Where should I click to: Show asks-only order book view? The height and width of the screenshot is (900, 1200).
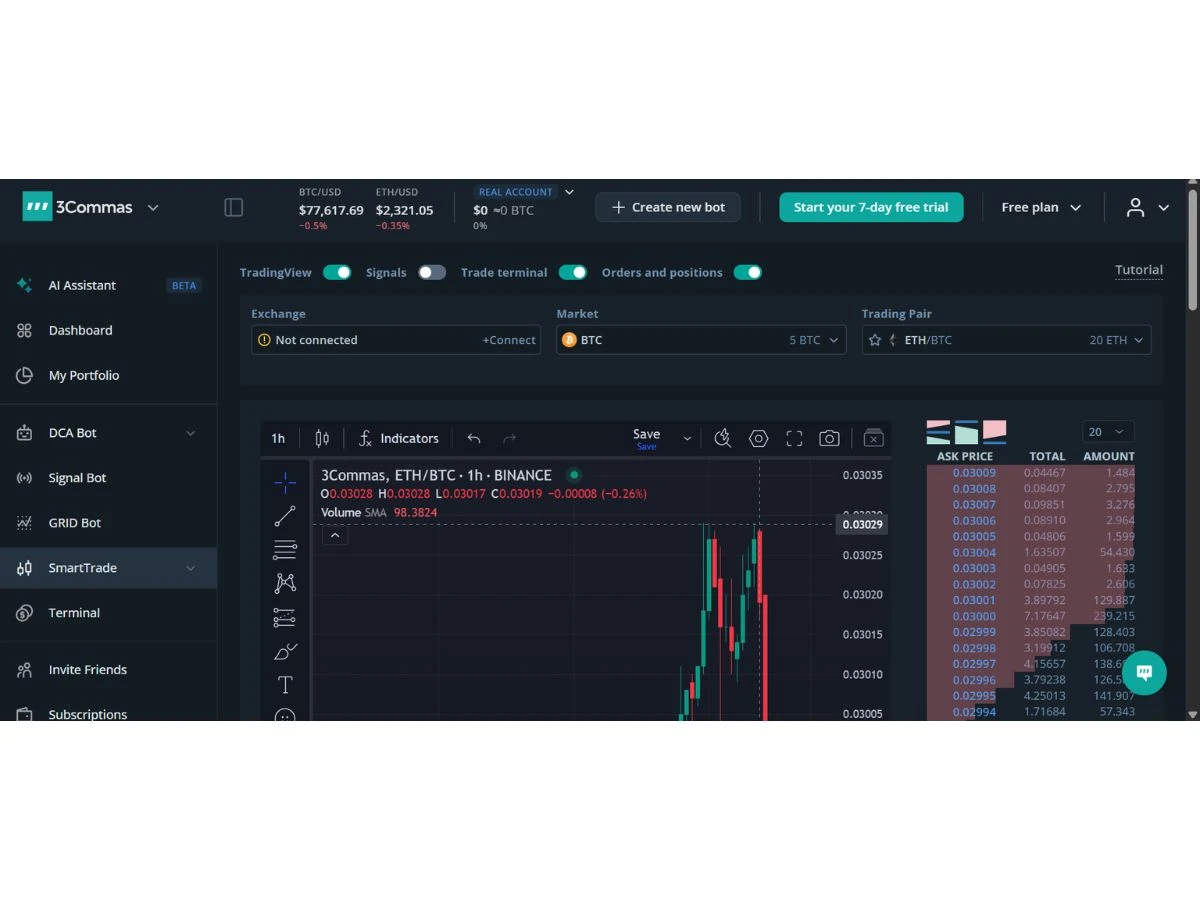click(x=994, y=432)
